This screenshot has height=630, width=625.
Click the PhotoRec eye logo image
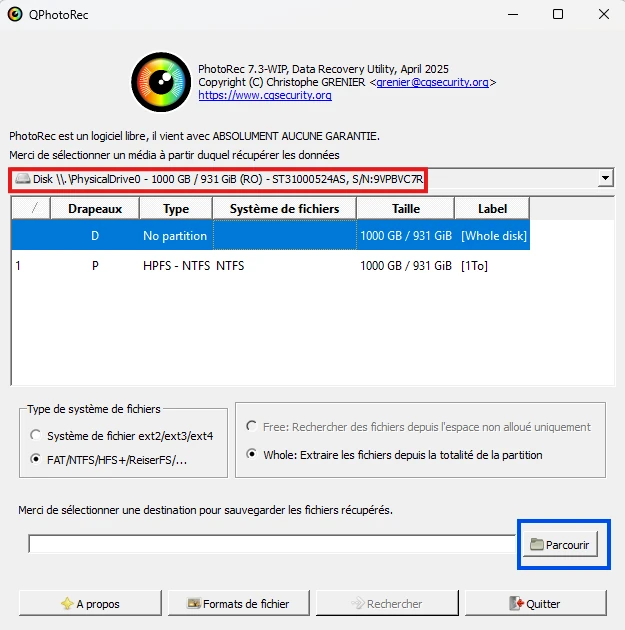[161, 82]
